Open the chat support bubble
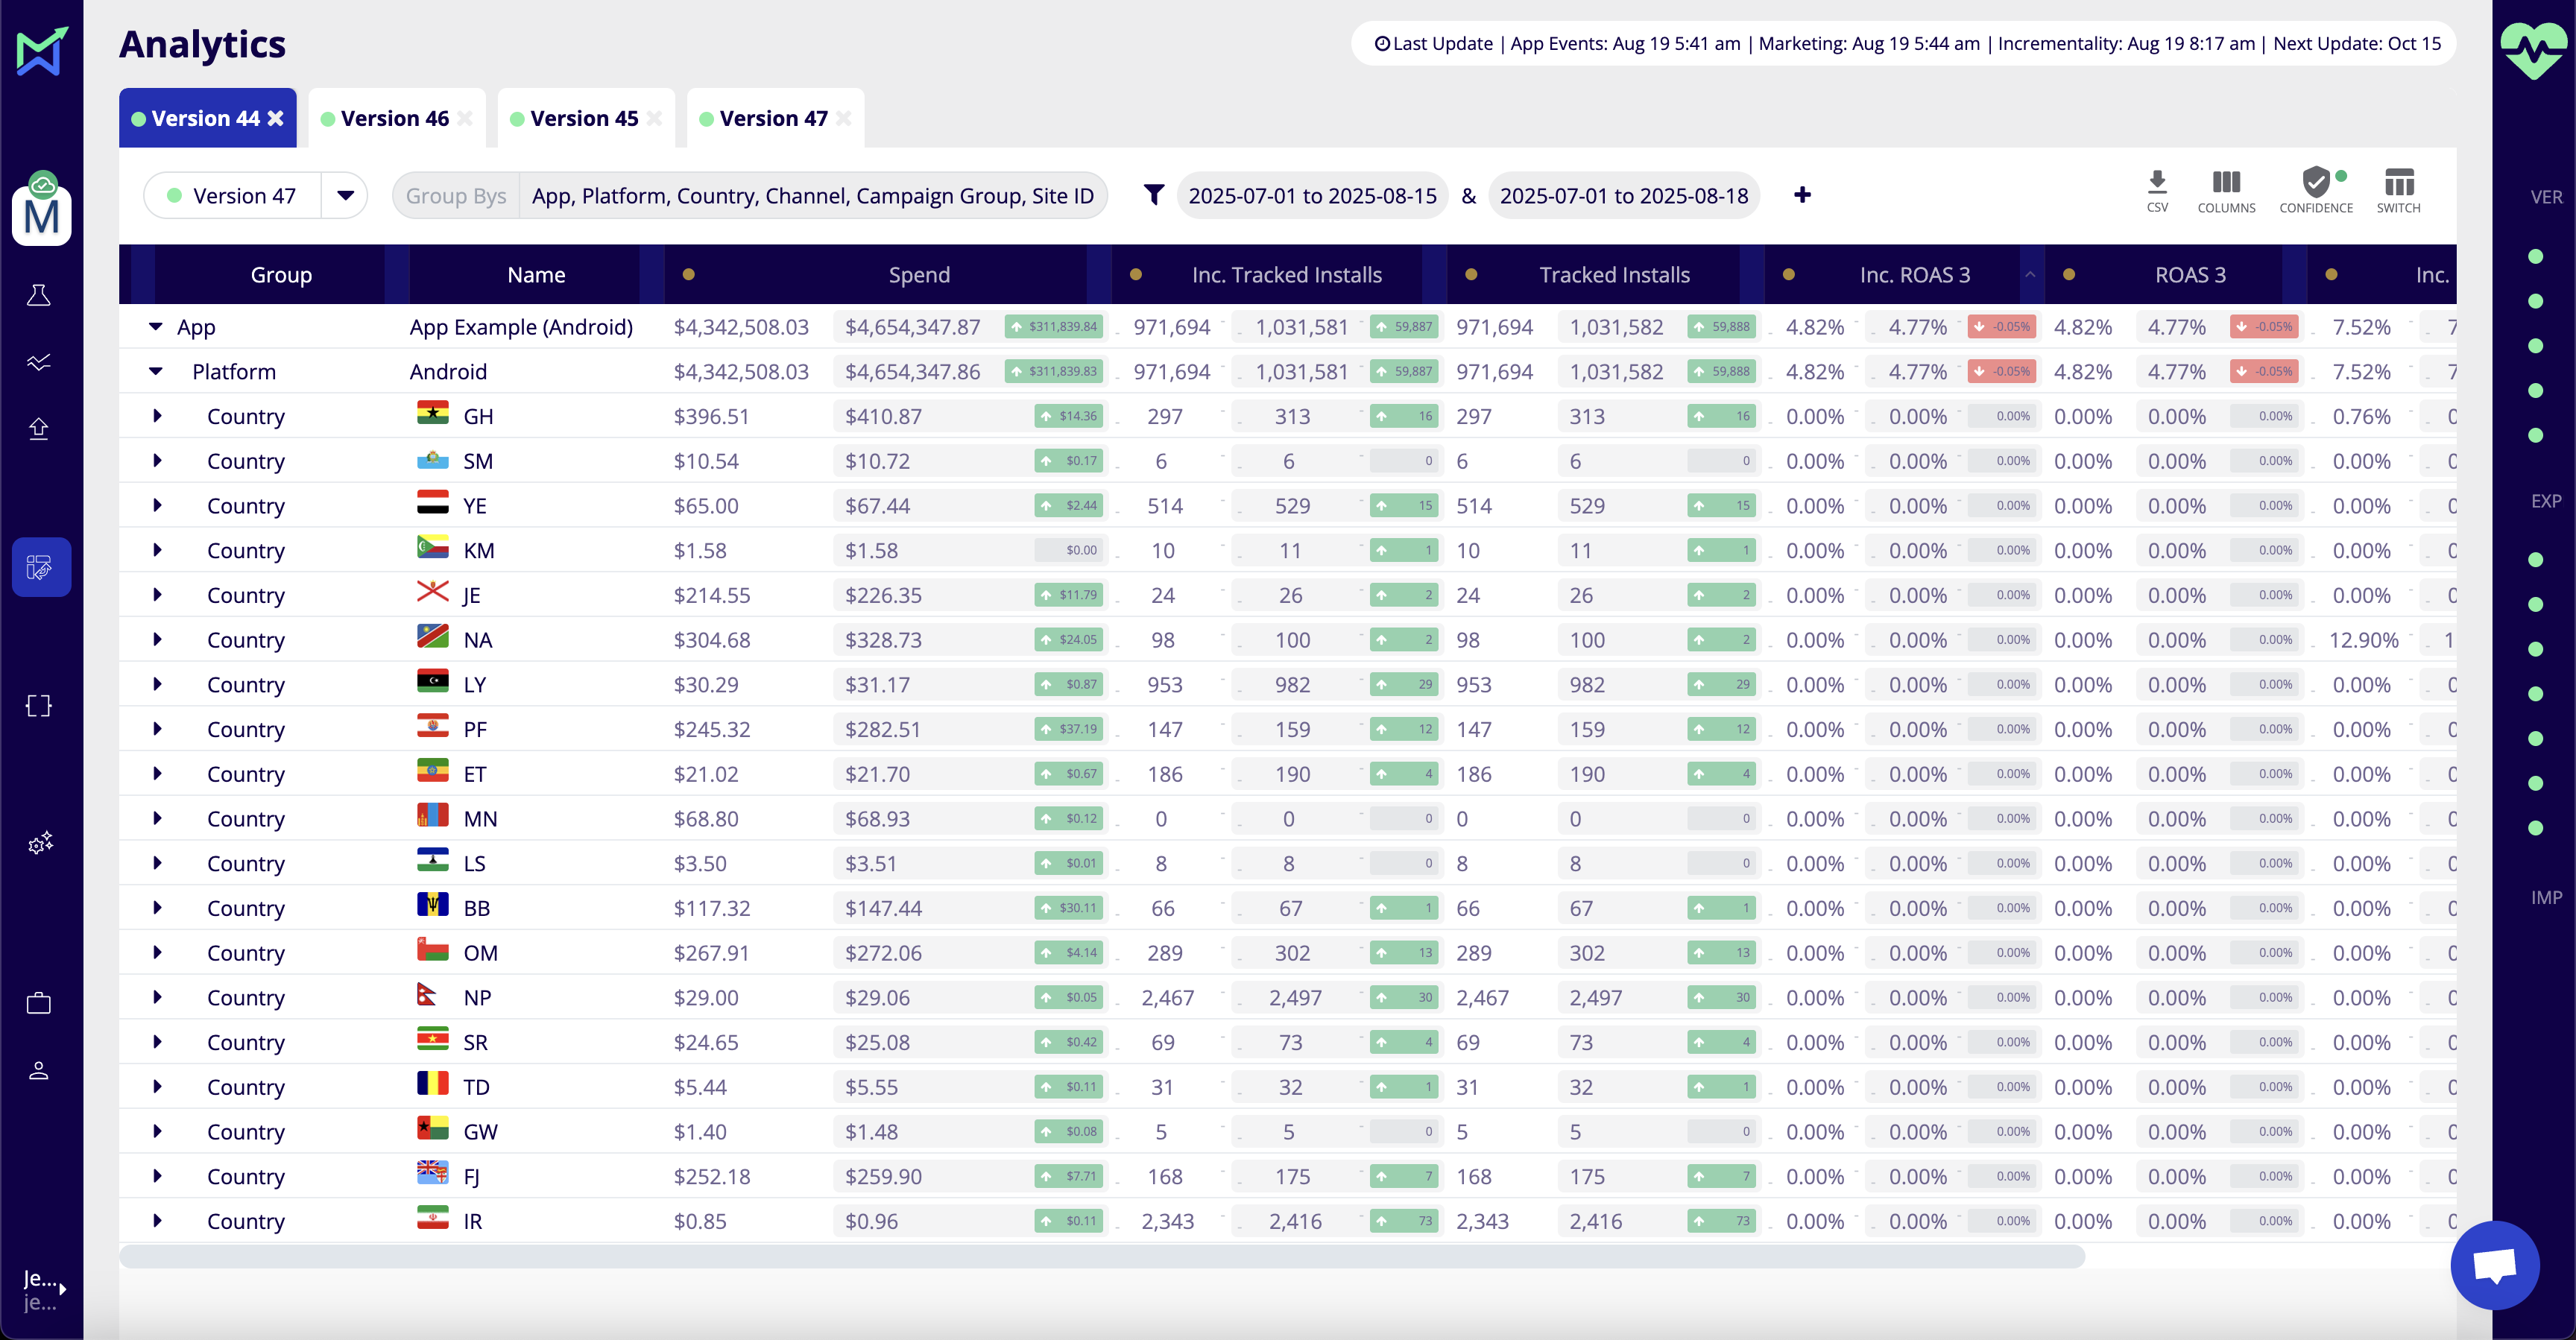Image resolution: width=2576 pixels, height=1340 pixels. 2494,1266
